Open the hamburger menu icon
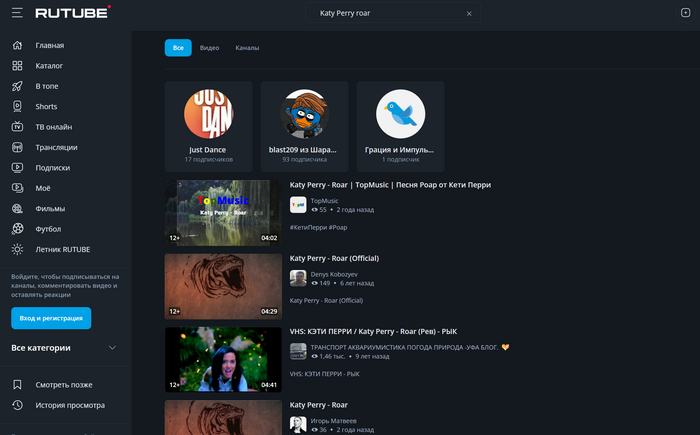This screenshot has width=700, height=435. tap(17, 13)
